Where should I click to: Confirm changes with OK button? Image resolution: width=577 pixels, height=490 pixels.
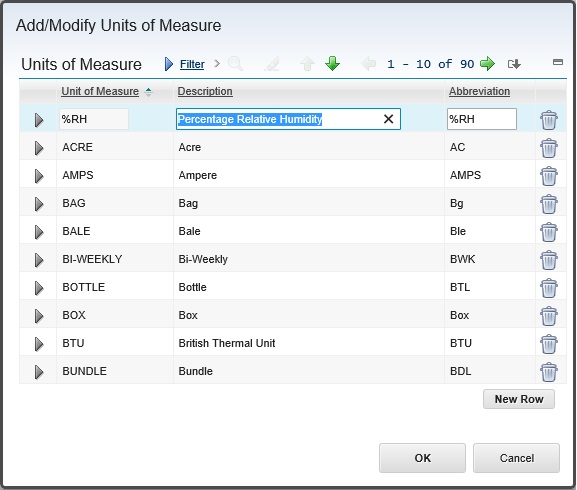[x=422, y=458]
